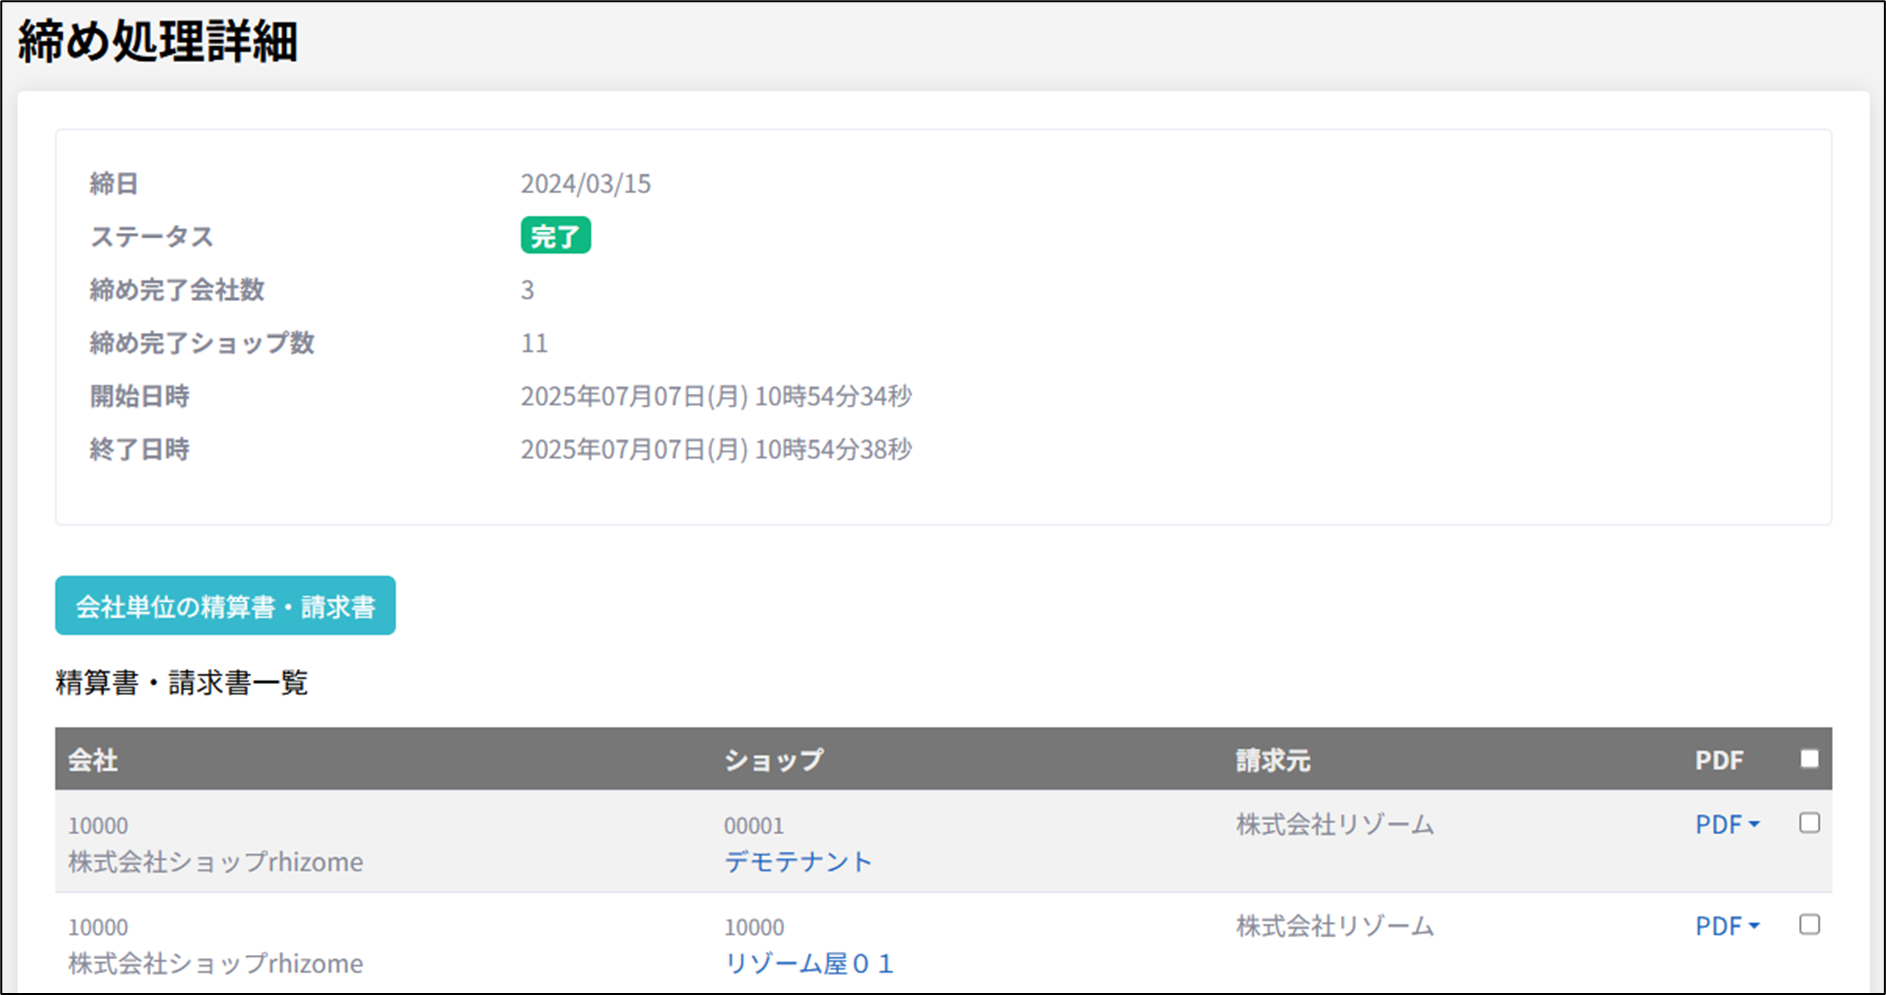Open the デモテナント shop link
Viewport: 1886px width, 995px height.
798,861
